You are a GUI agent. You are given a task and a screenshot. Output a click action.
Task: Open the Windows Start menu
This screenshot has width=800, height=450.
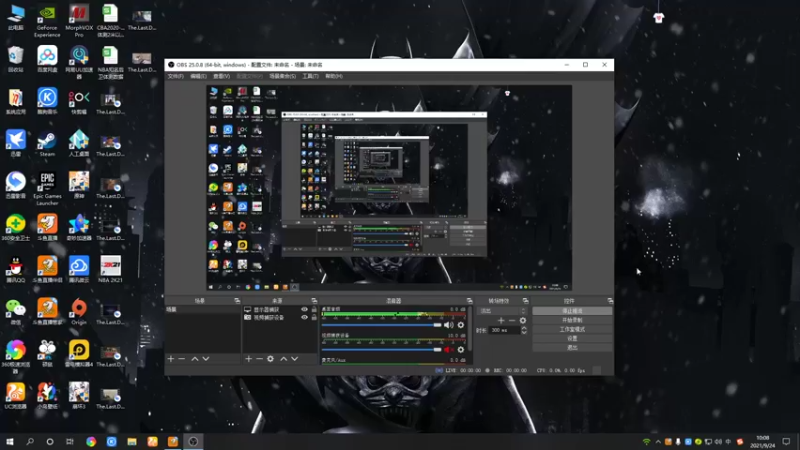[x=10, y=442]
